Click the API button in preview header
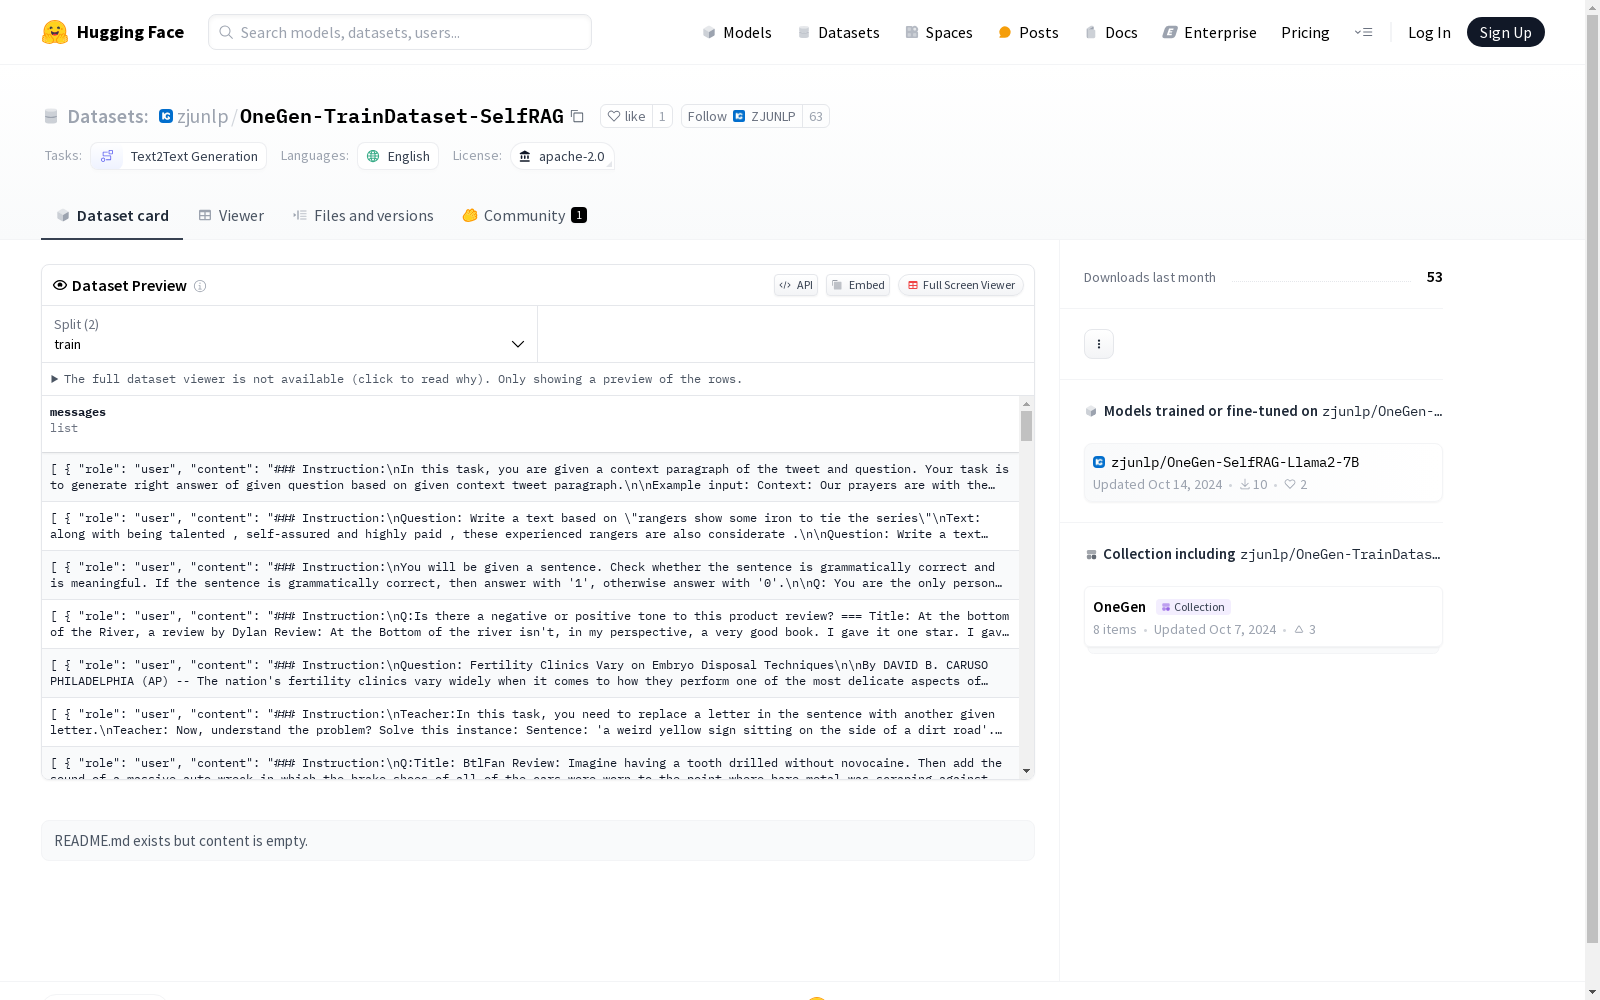1600x1000 pixels. (796, 285)
